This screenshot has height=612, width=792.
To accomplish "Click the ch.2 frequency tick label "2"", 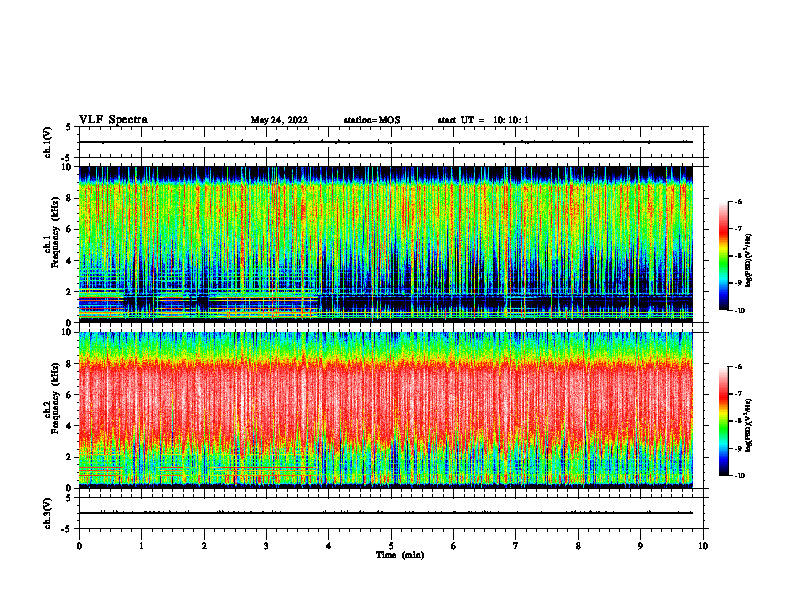I will click(x=70, y=457).
